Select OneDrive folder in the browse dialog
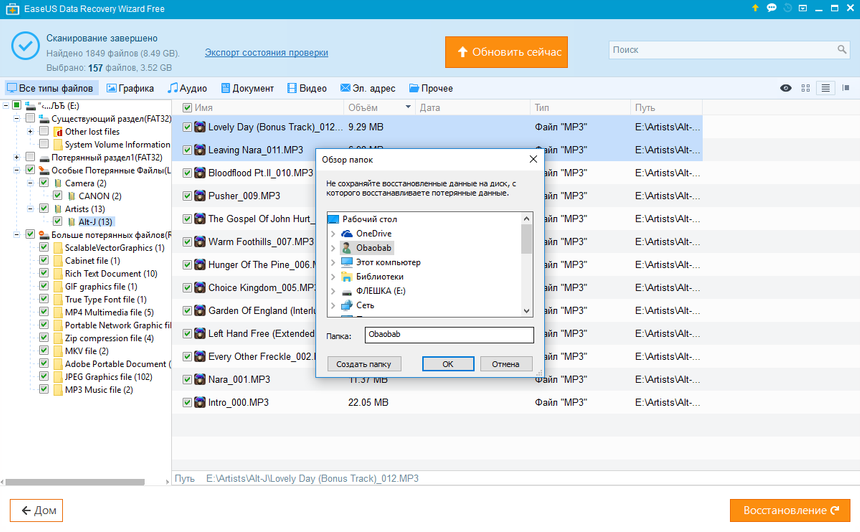This screenshot has width=860, height=532. (x=375, y=233)
